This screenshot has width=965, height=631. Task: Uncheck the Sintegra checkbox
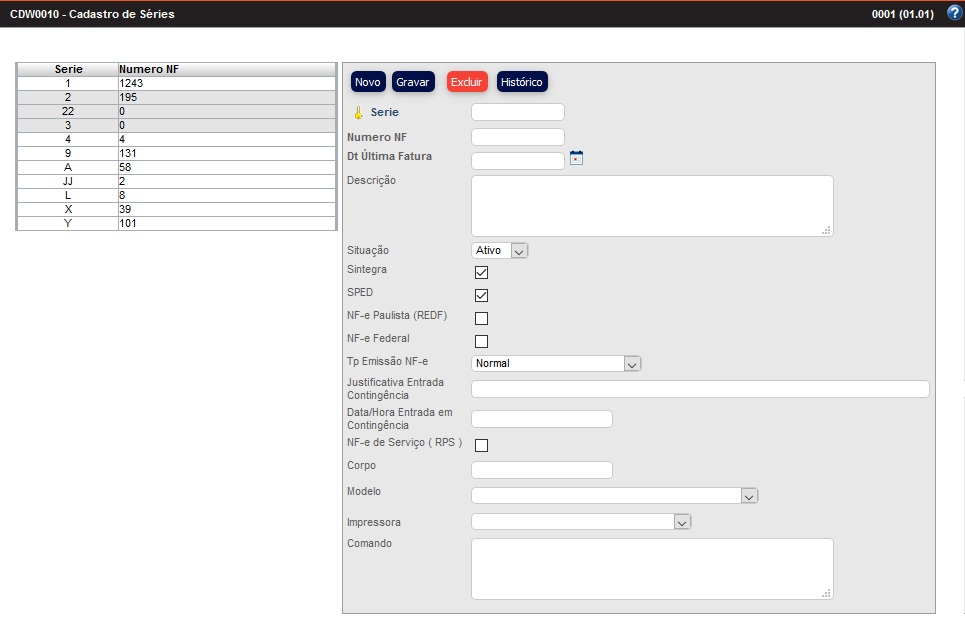tap(481, 272)
